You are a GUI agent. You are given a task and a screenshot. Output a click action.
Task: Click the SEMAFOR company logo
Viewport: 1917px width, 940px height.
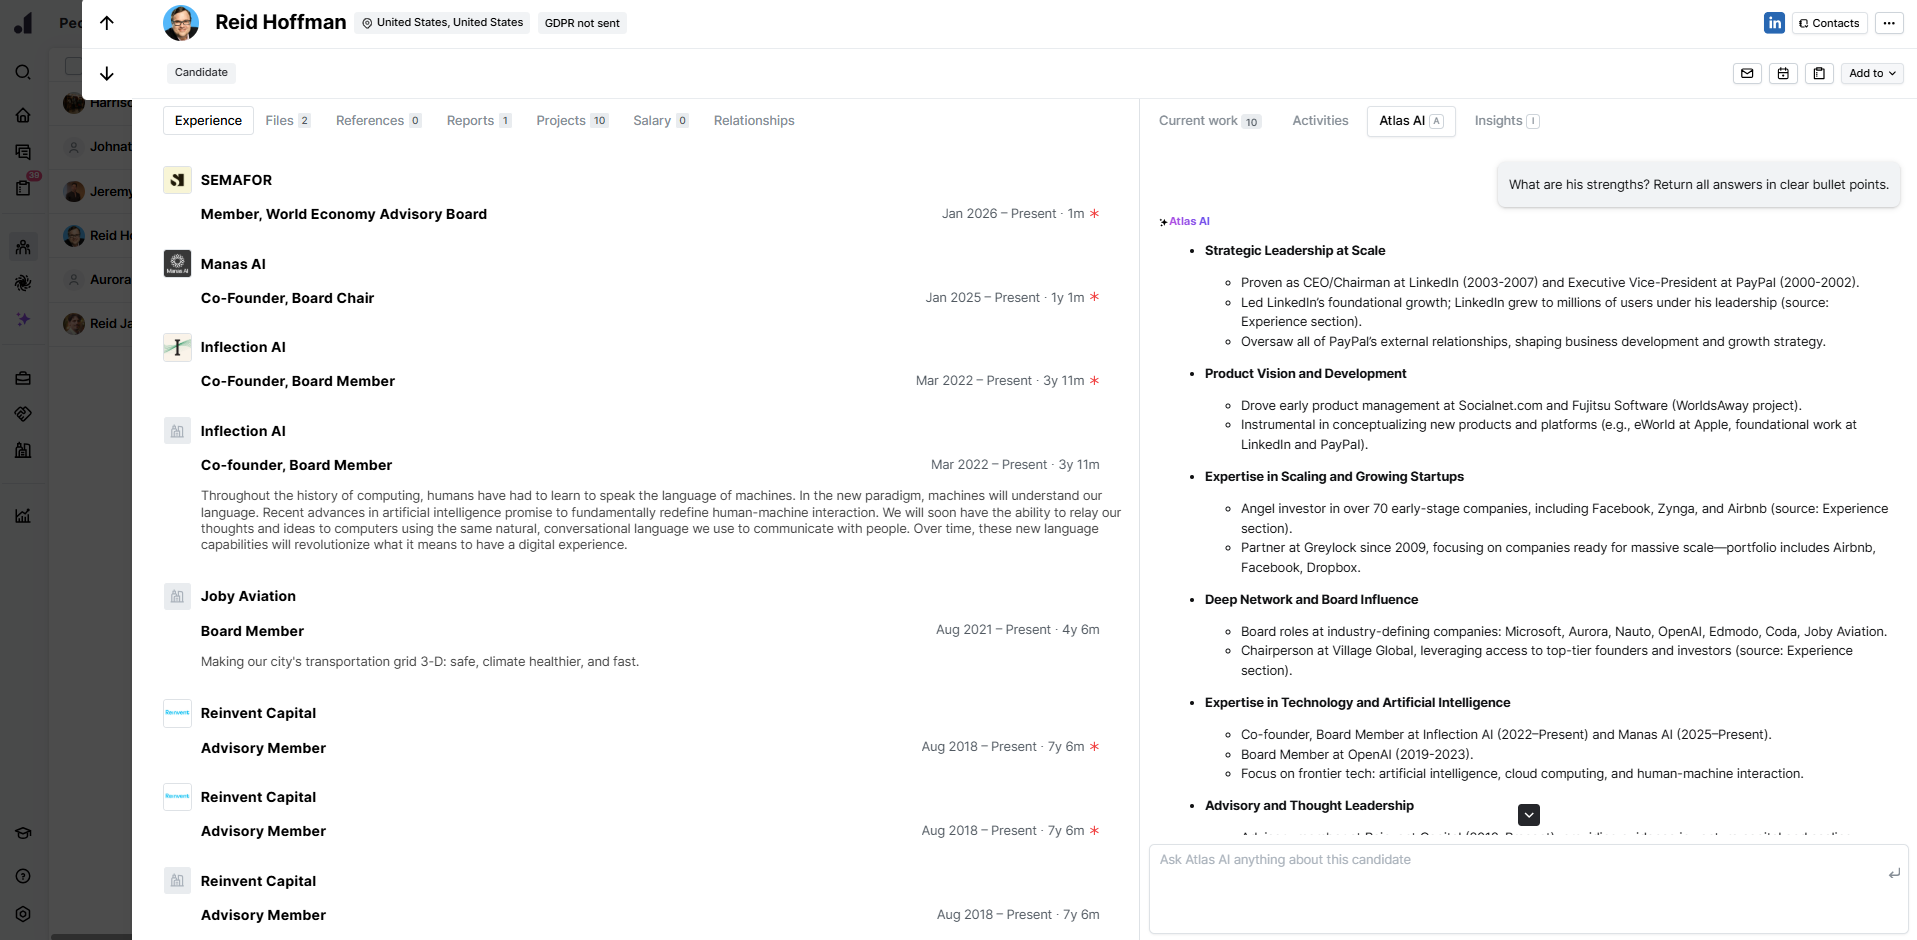click(177, 180)
